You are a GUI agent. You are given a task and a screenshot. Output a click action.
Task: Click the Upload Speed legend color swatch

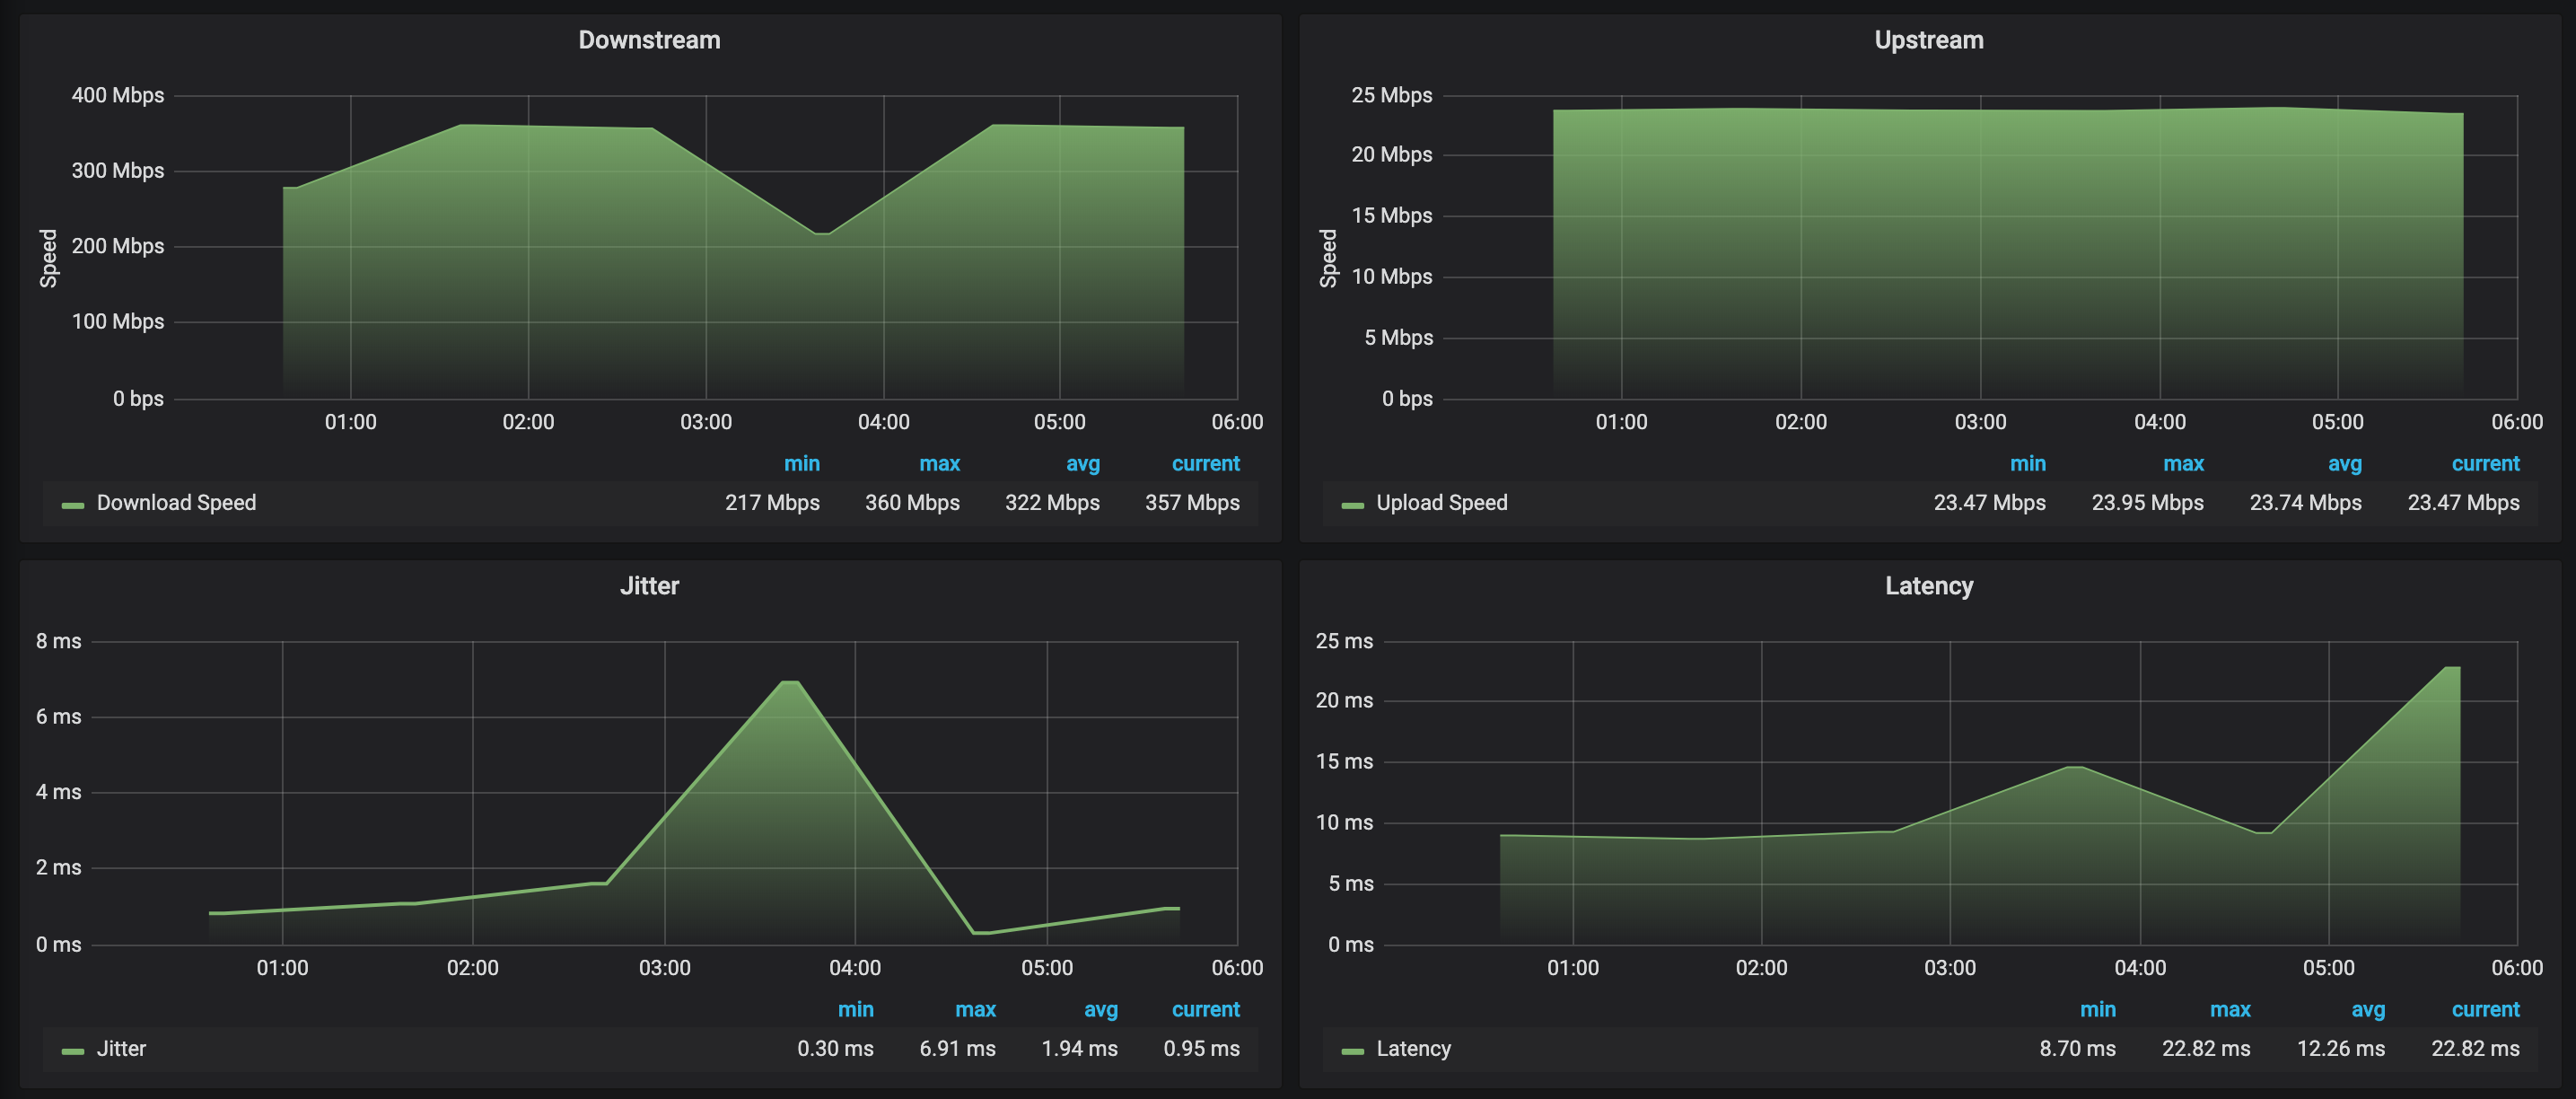tap(1352, 505)
